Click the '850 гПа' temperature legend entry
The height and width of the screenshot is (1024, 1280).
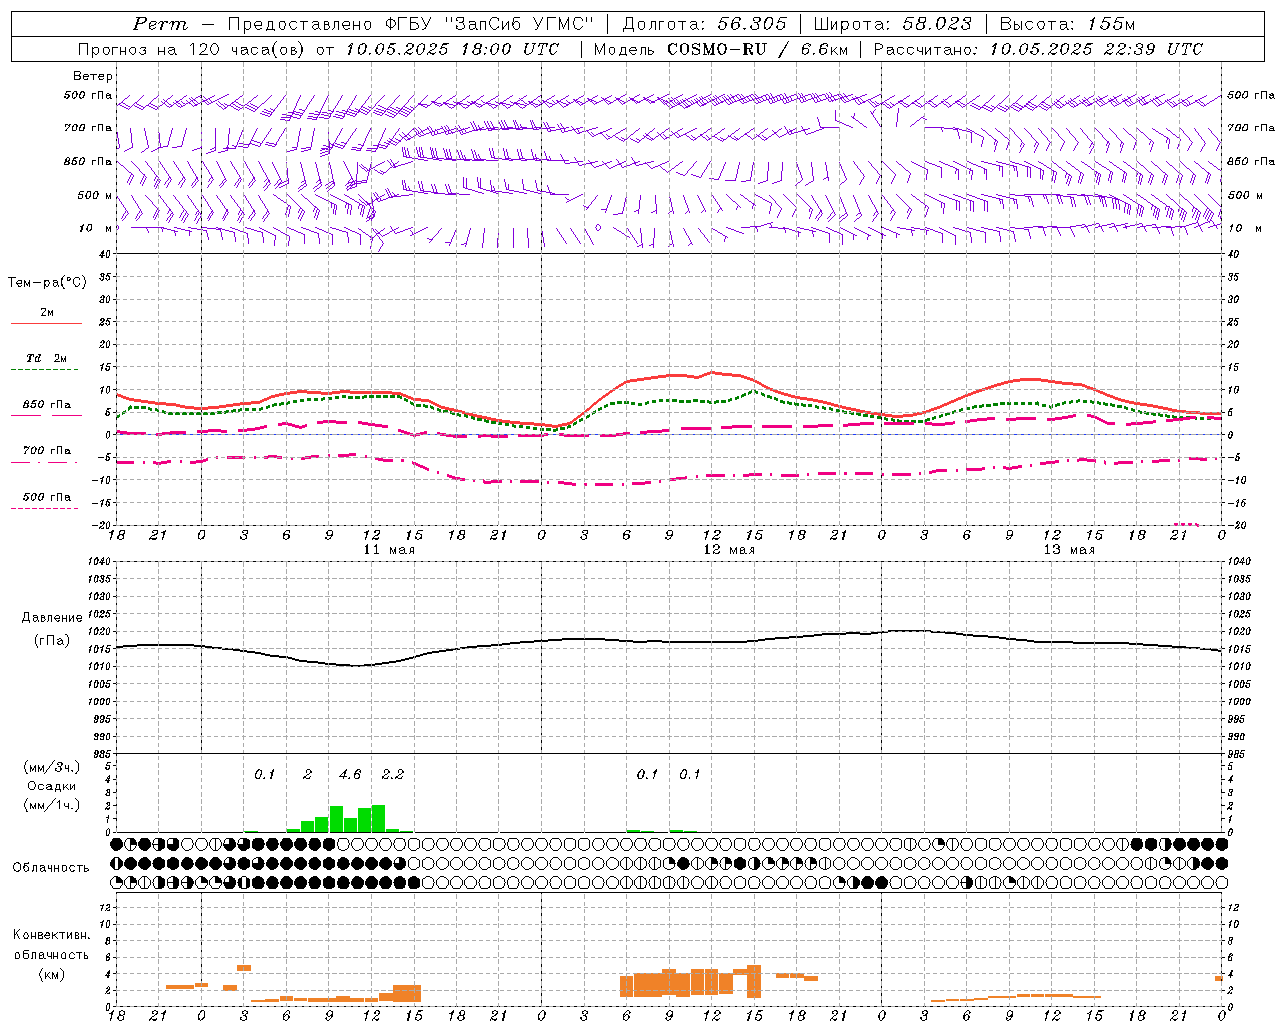coord(47,405)
